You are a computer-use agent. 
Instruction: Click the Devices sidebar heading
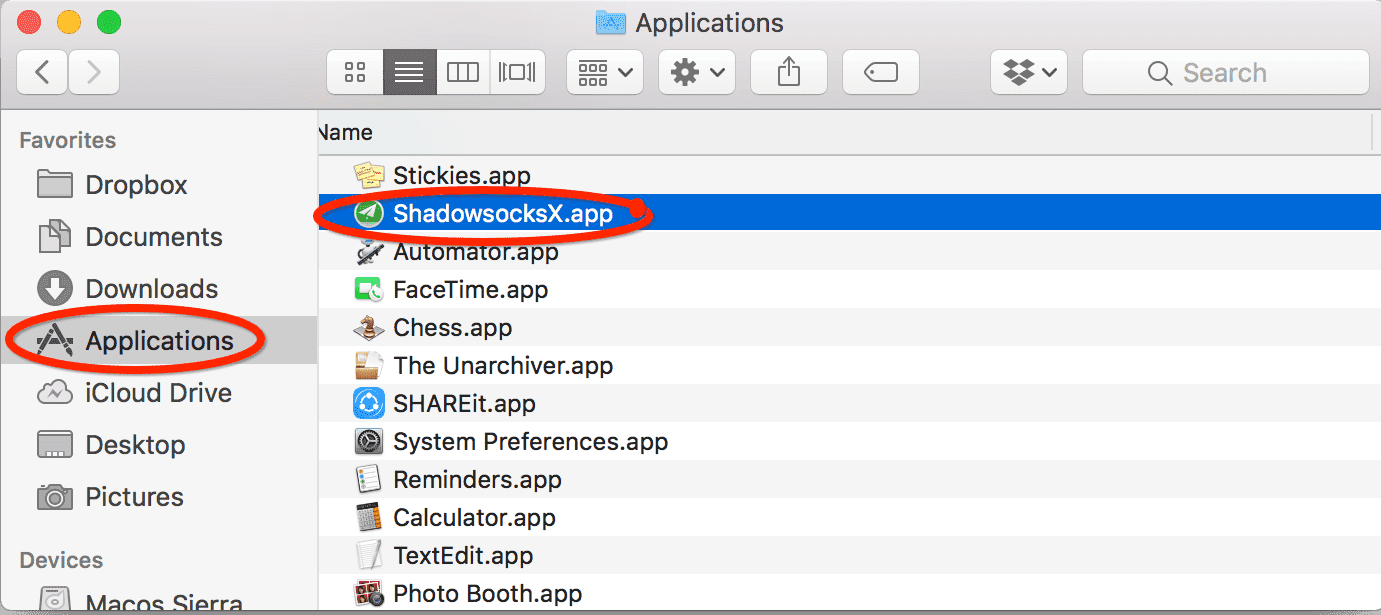[x=61, y=560]
